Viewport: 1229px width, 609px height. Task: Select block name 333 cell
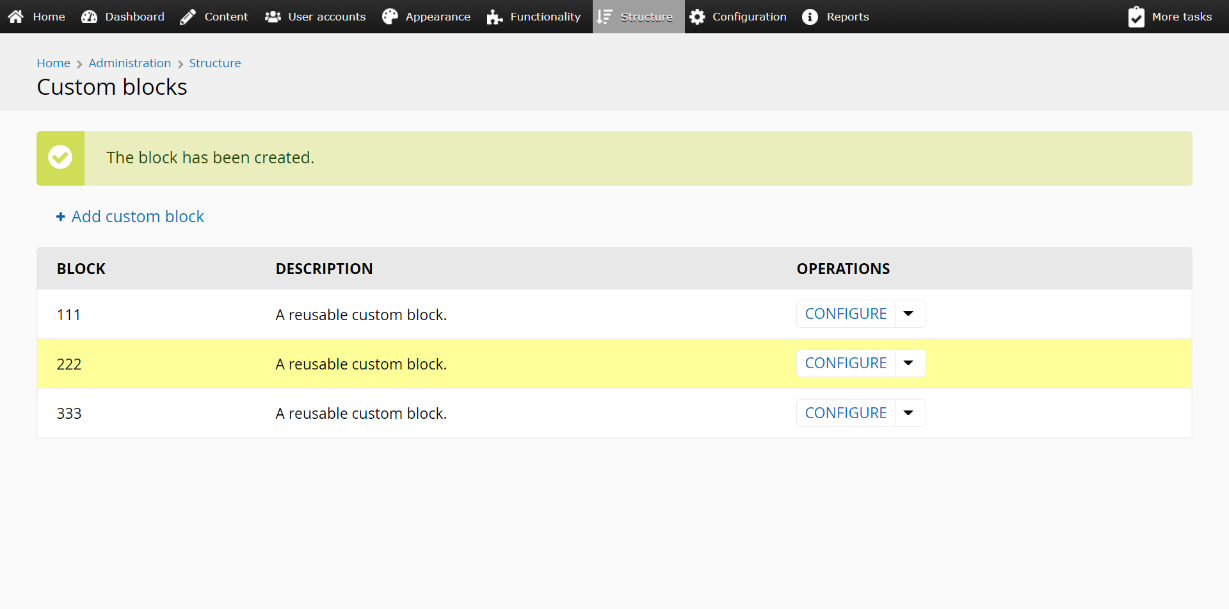pyautogui.click(x=69, y=414)
